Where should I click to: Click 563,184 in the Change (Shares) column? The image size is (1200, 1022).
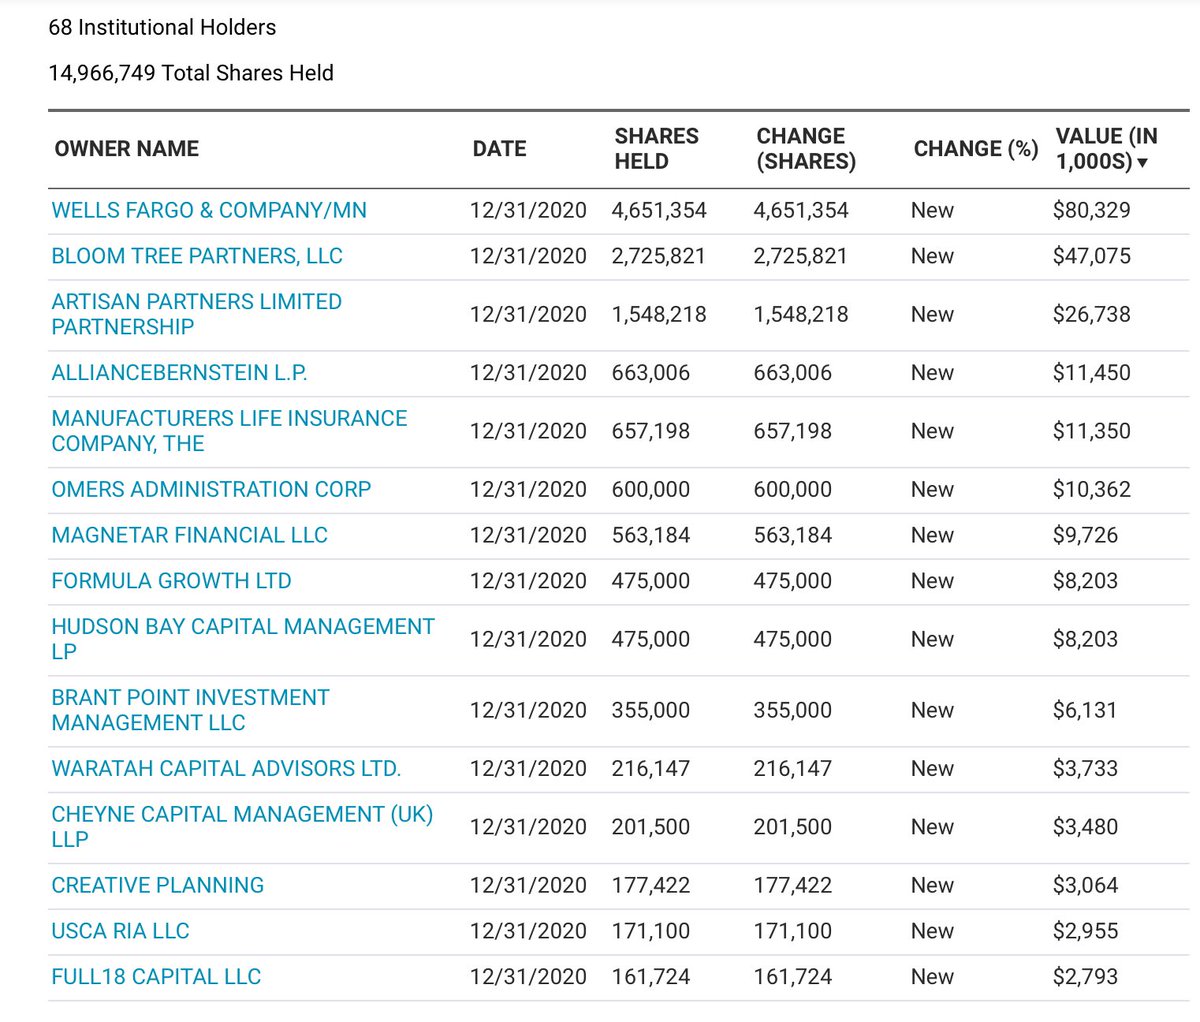click(x=793, y=535)
